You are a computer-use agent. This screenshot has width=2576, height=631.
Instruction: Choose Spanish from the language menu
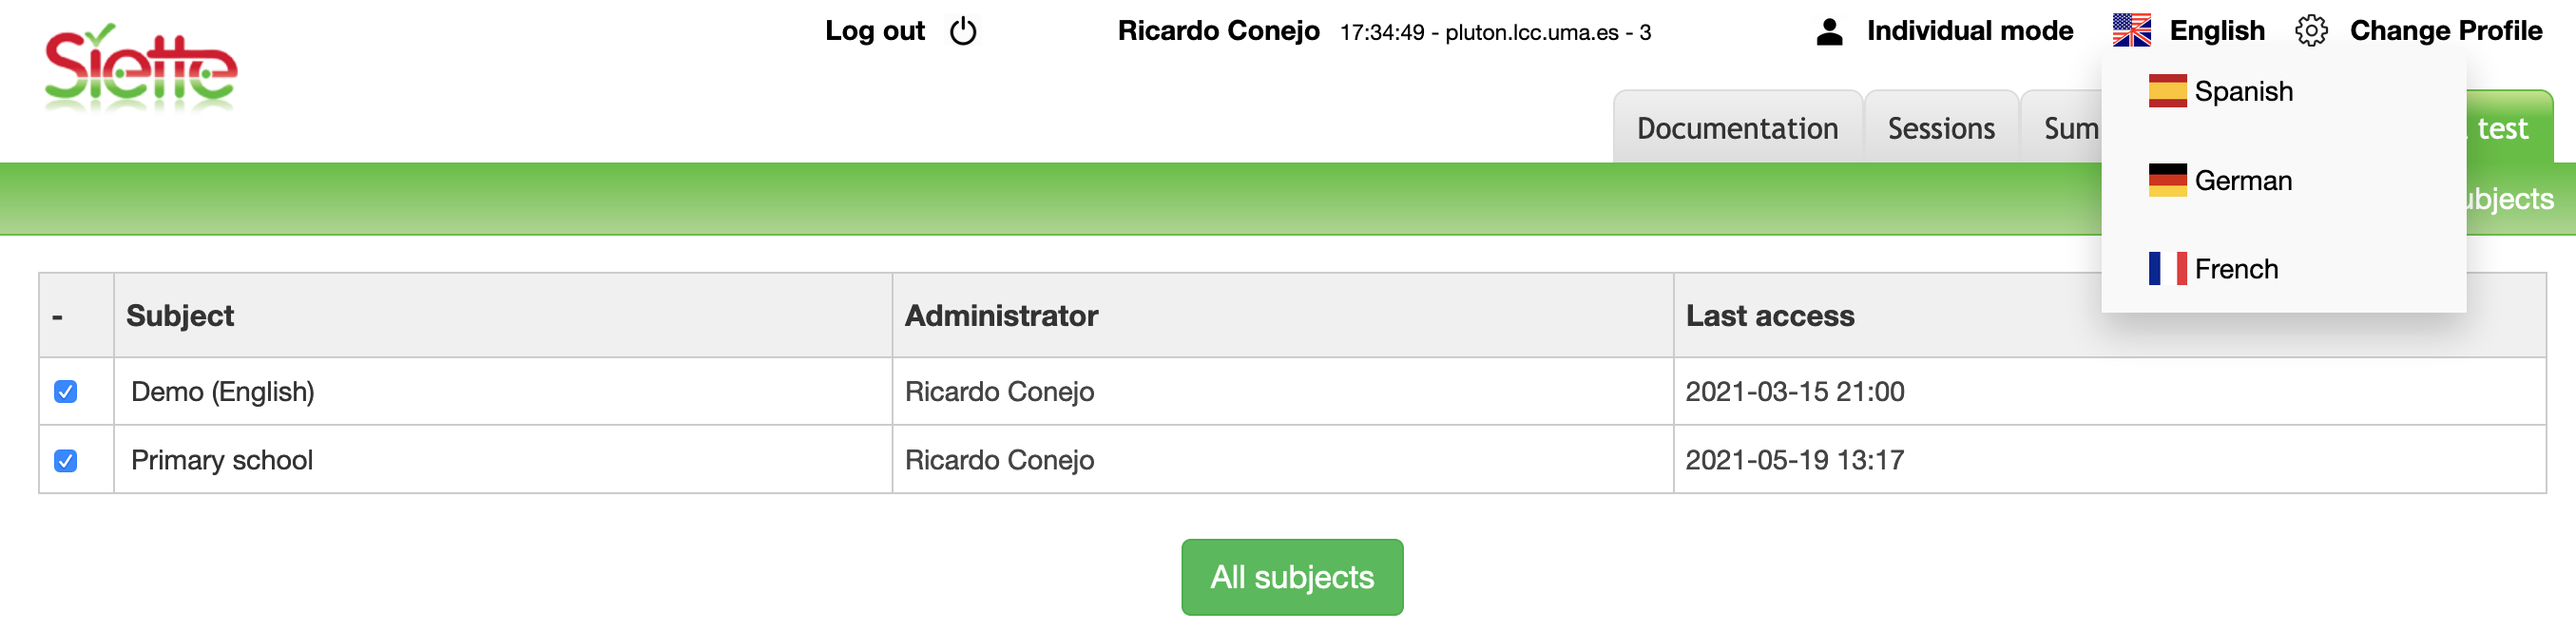click(x=2243, y=91)
